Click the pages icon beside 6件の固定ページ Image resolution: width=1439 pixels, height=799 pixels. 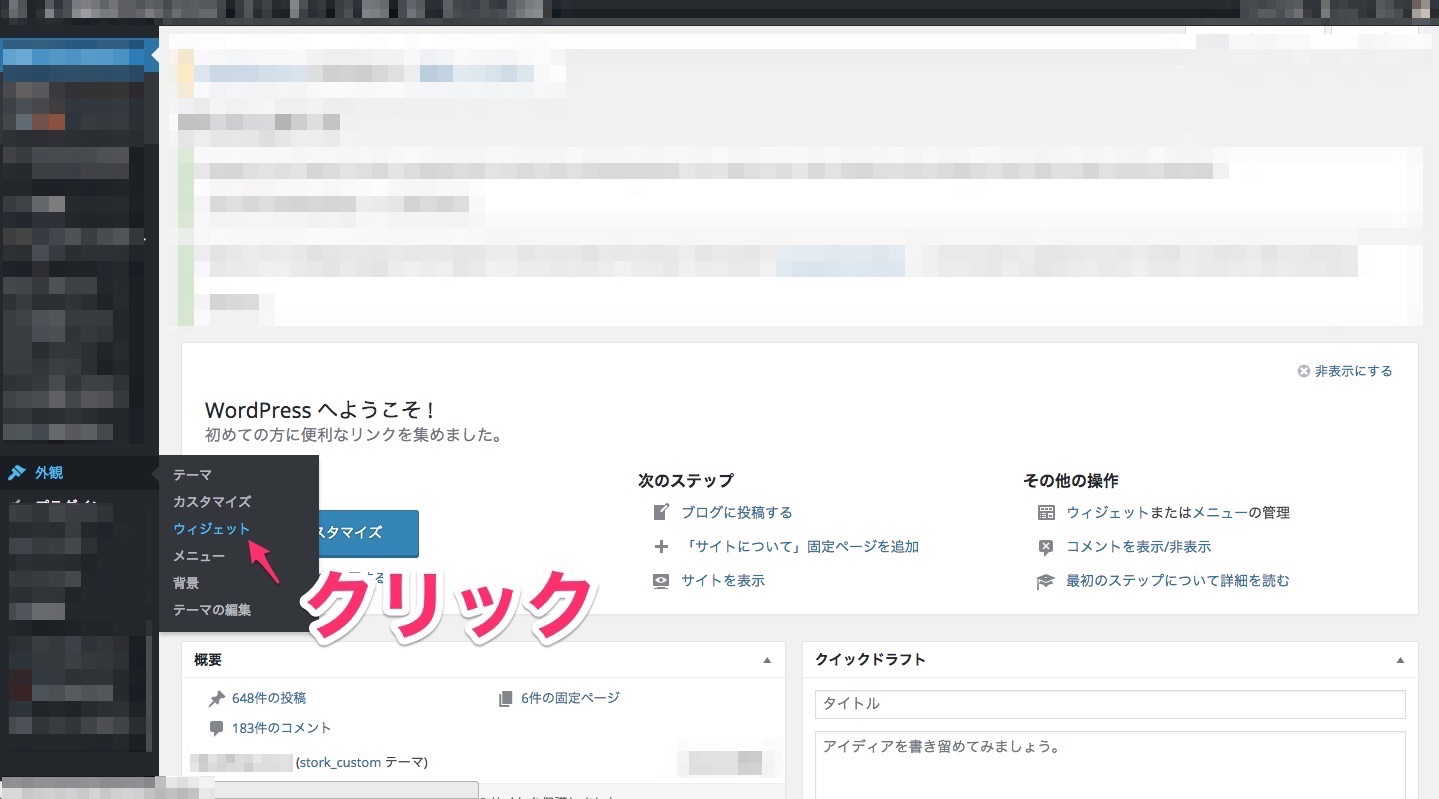pos(506,698)
